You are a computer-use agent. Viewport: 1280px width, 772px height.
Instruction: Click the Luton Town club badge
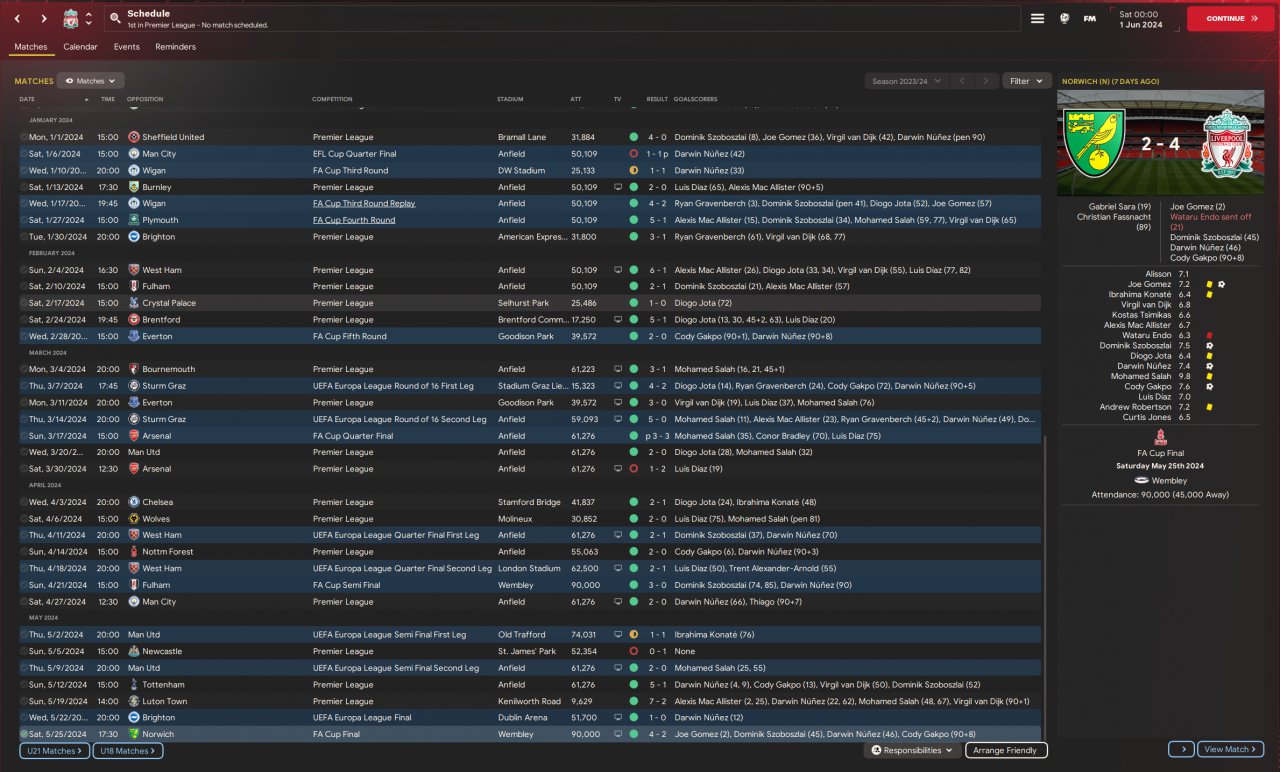[134, 701]
